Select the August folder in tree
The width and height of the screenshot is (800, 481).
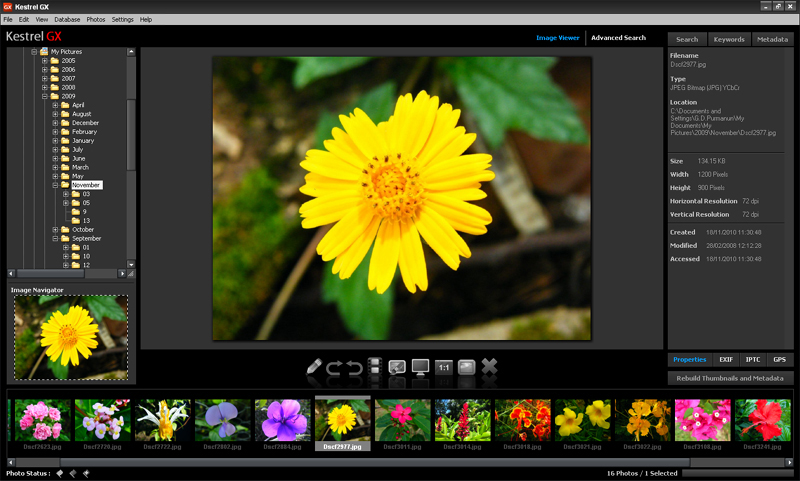(x=82, y=114)
